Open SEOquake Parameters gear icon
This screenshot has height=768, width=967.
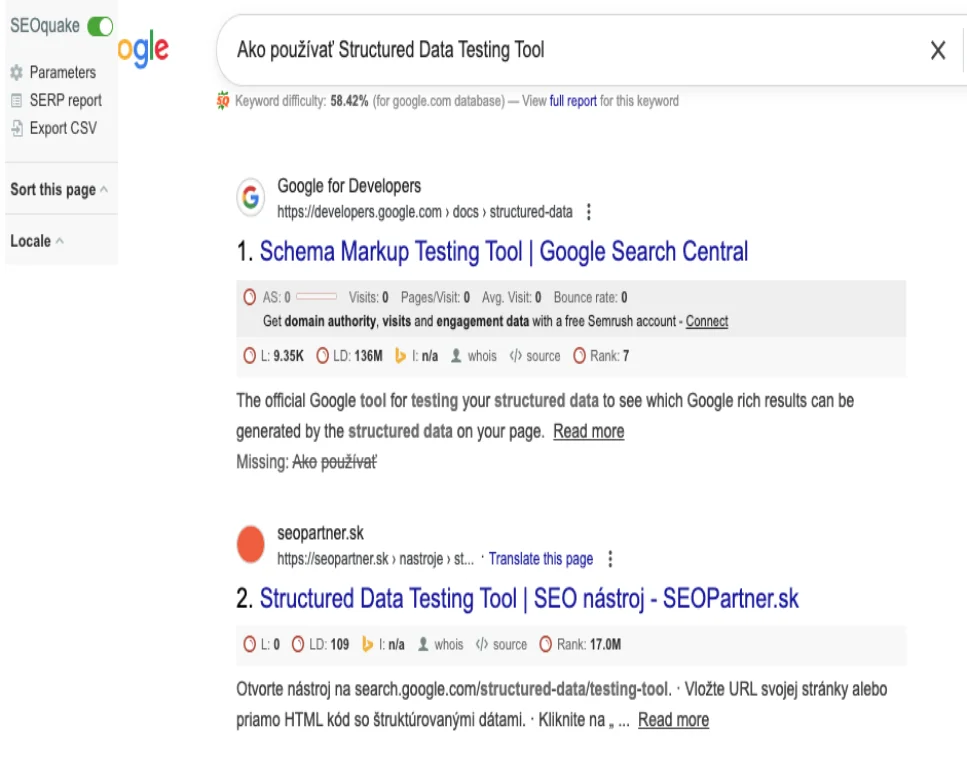pos(16,72)
